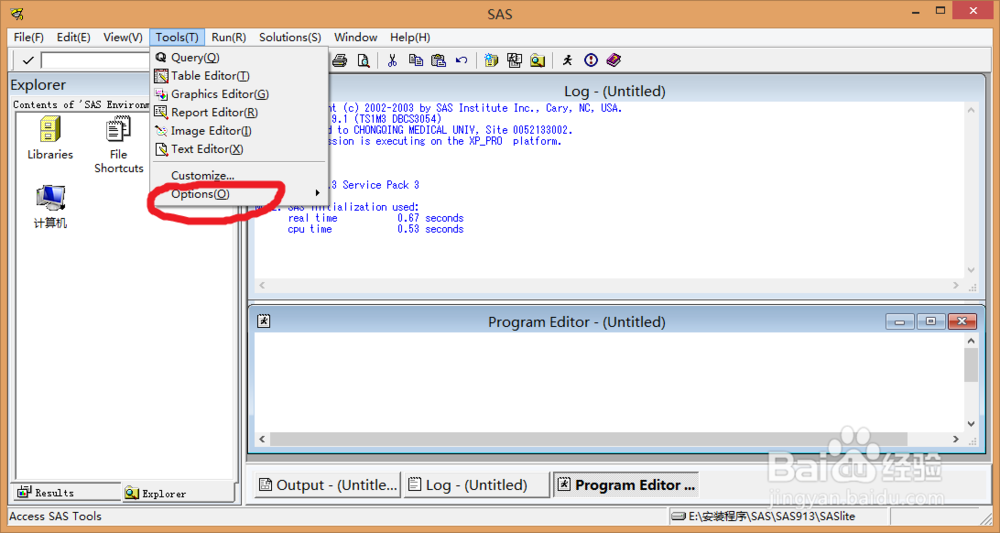Click Program Editor scroll left arrow
1000x533 pixels.
tap(261, 439)
